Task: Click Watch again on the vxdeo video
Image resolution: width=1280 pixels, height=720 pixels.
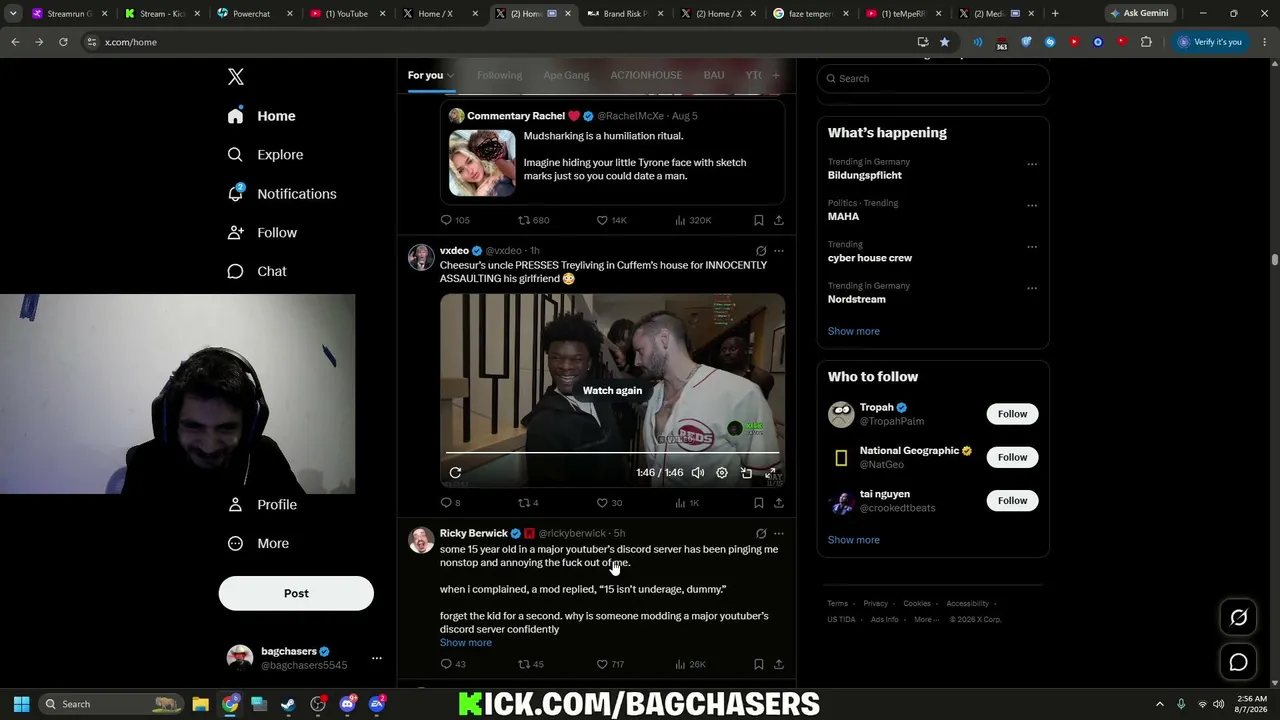Action: pos(612,391)
